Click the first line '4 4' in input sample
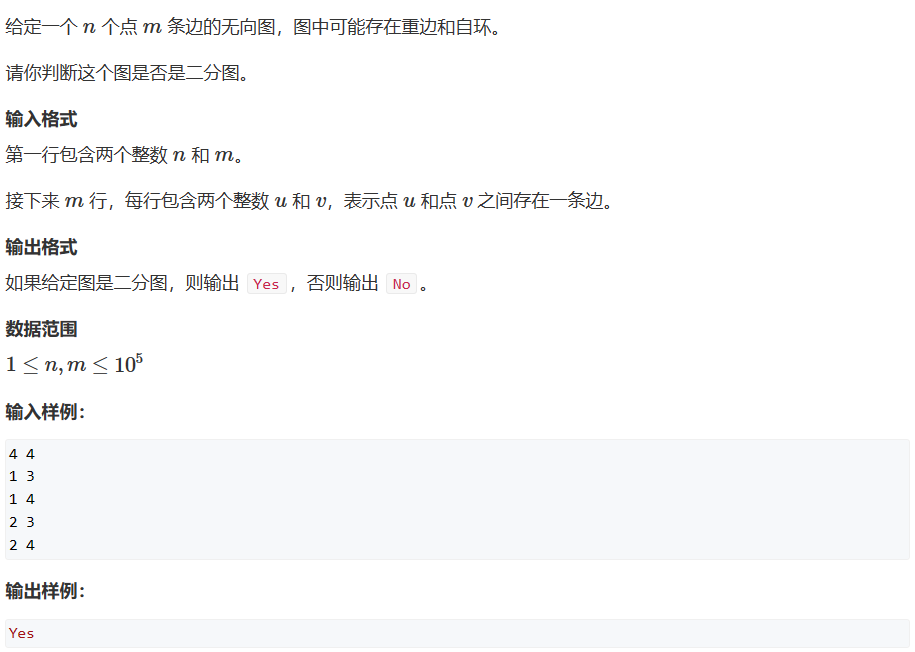The width and height of the screenshot is (915, 652). pyautogui.click(x=22, y=454)
